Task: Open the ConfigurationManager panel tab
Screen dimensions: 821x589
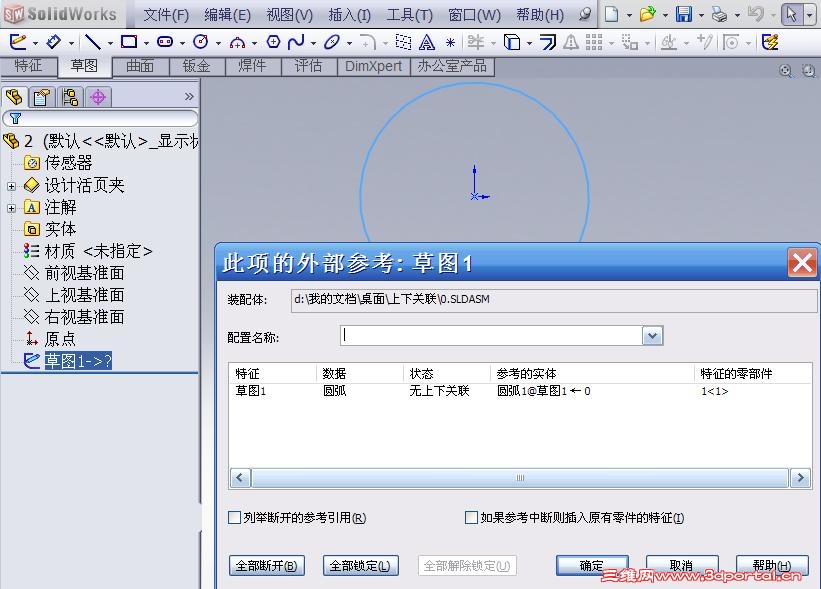Action: tap(70, 97)
